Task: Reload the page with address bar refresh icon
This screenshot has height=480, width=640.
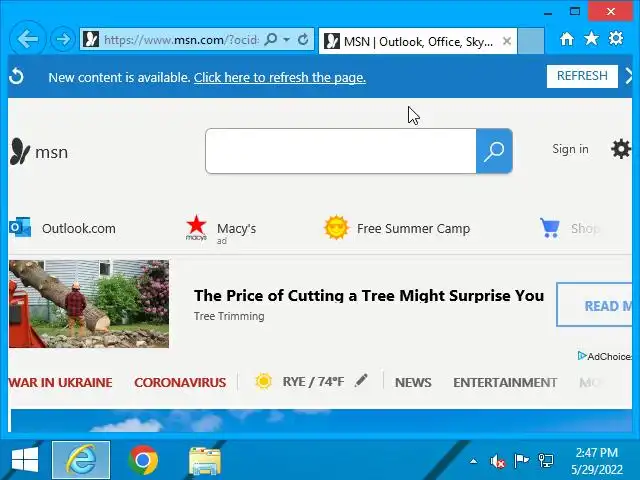Action: 303,40
